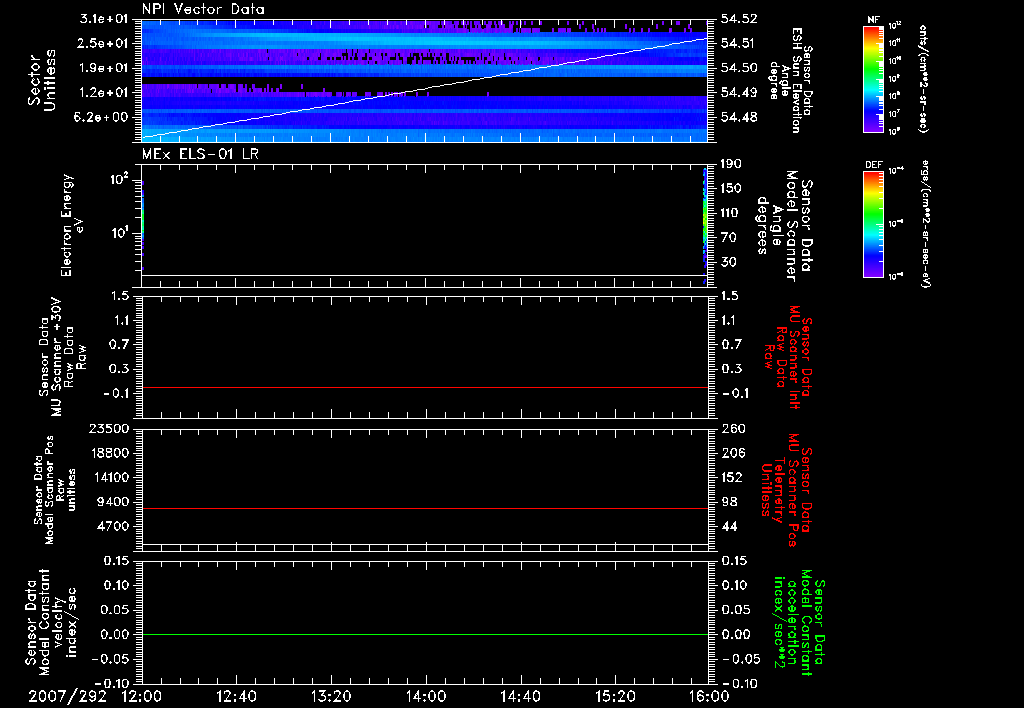Click the 44 telemetry tick value
Viewport: 1024px width, 708px height.
[728, 526]
